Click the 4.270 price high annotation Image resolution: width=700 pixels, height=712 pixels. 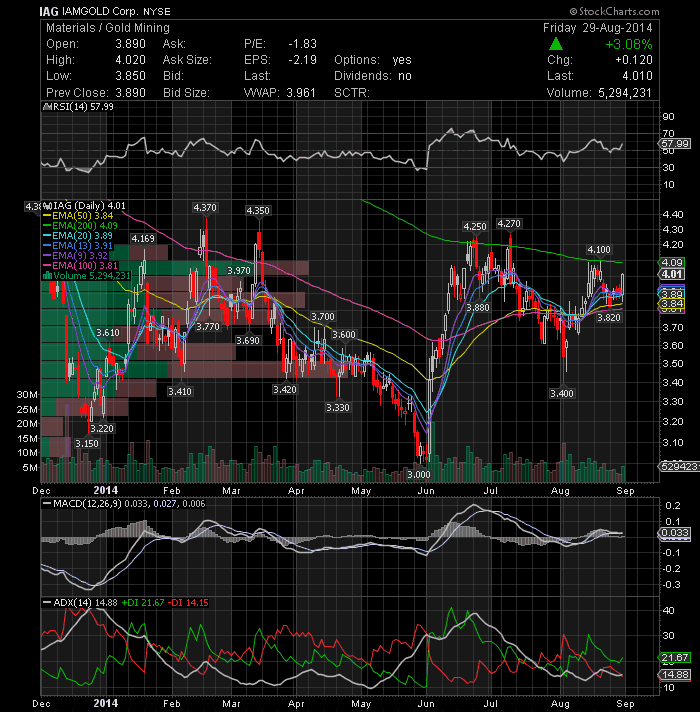pos(509,224)
